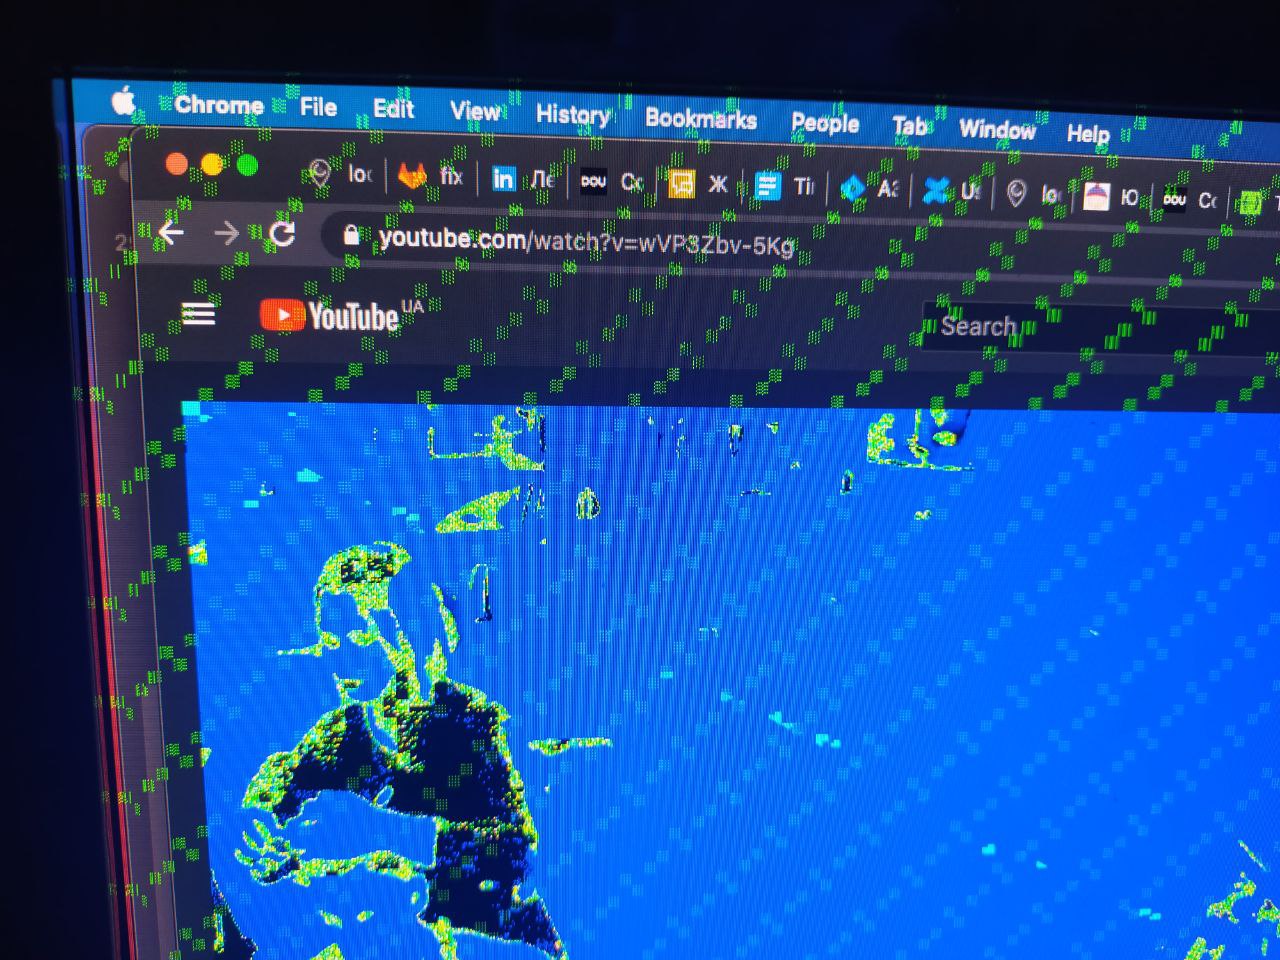Click the YouTube Search field
Image resolution: width=1280 pixels, height=960 pixels.
coord(1100,328)
